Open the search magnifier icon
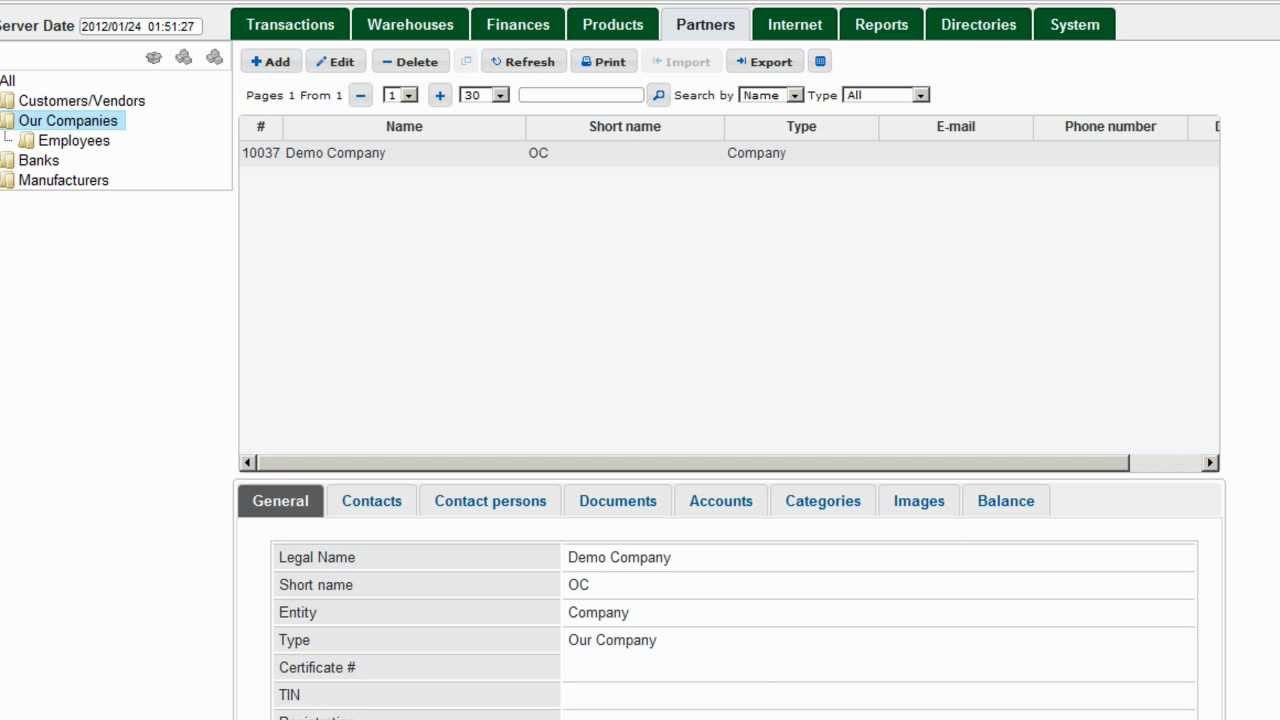Viewport: 1280px width, 720px height. point(658,95)
